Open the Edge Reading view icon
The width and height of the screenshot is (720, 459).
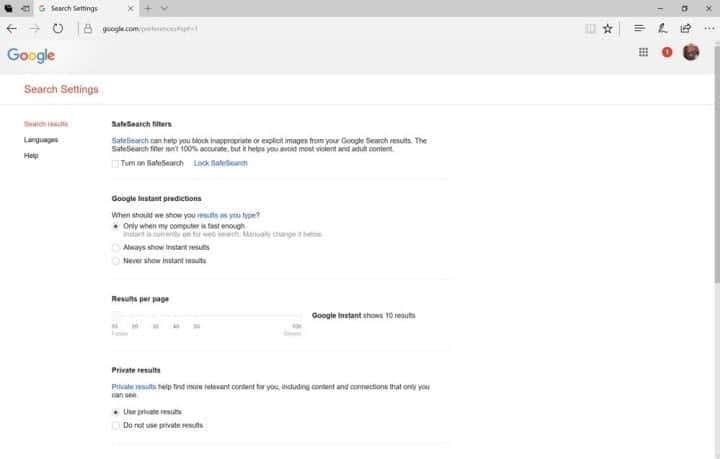click(590, 28)
